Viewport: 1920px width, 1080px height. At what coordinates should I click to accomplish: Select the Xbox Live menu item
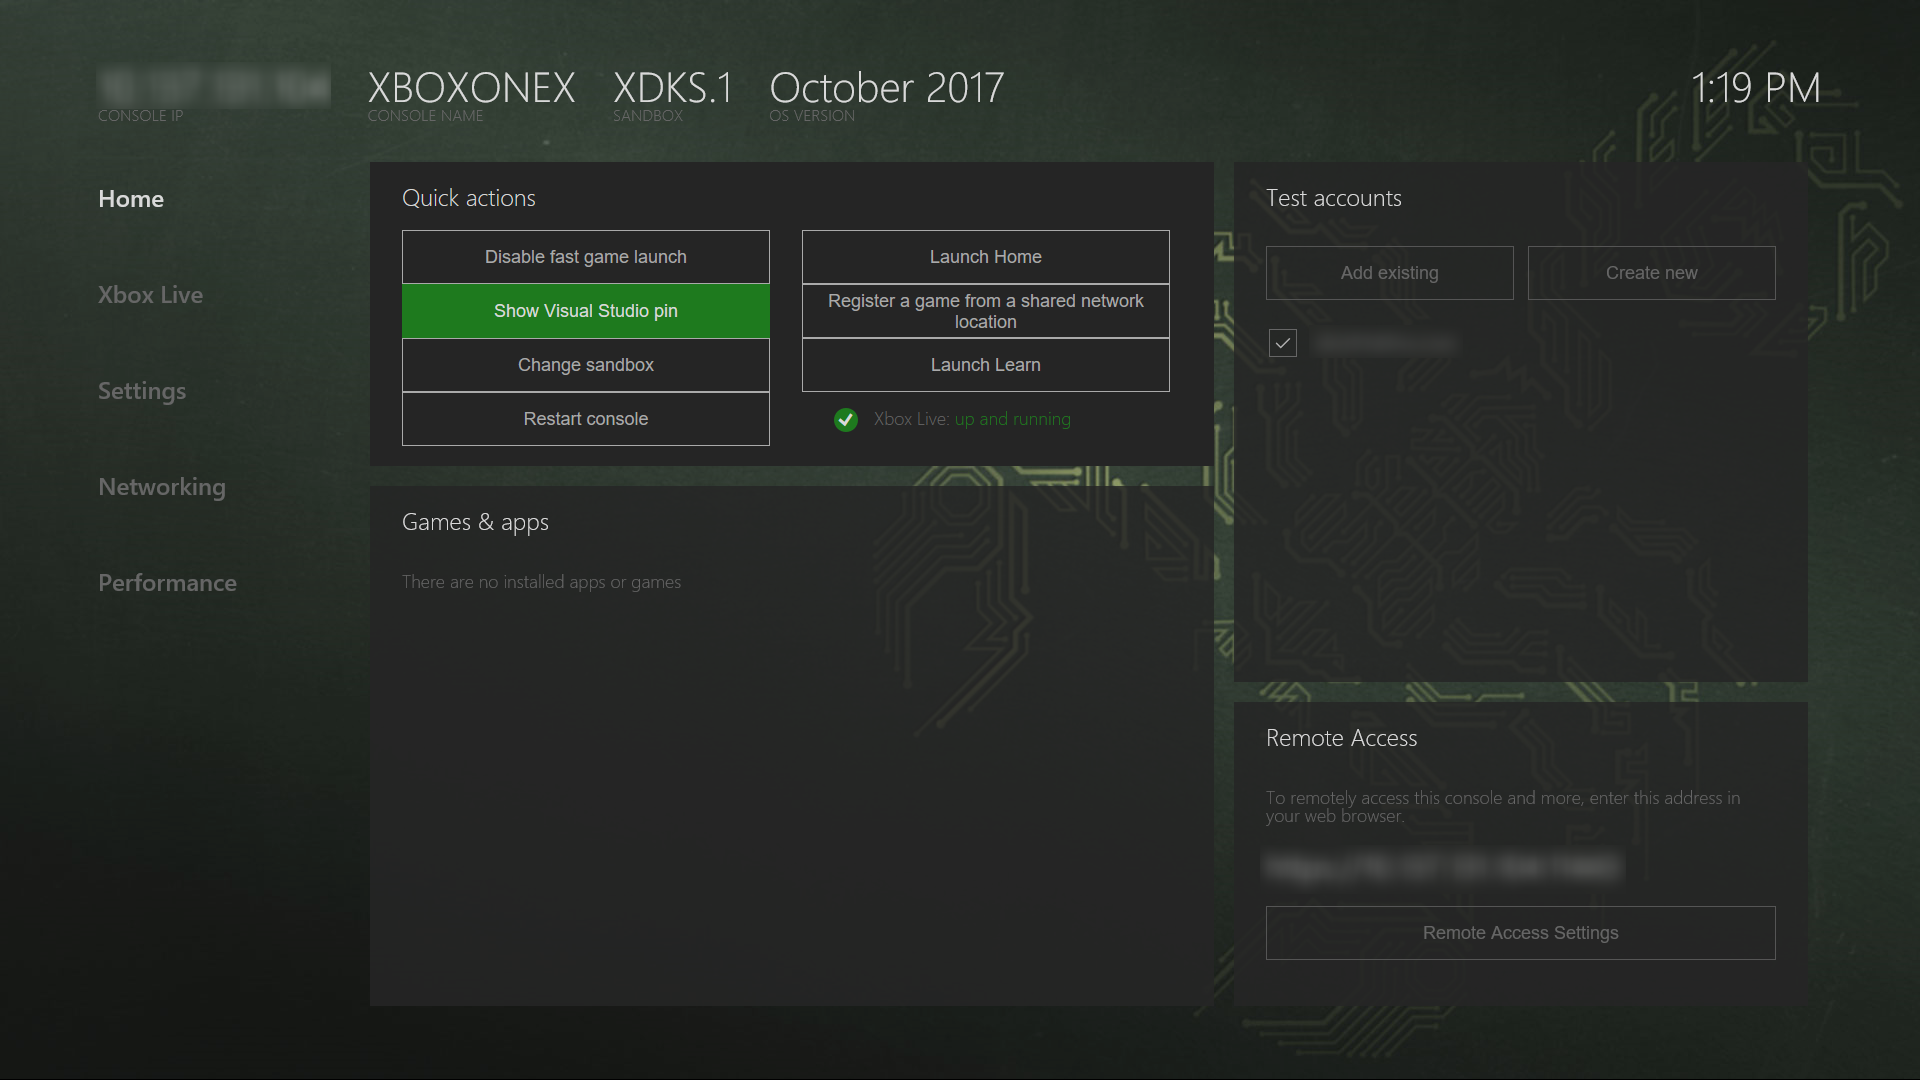tap(150, 293)
